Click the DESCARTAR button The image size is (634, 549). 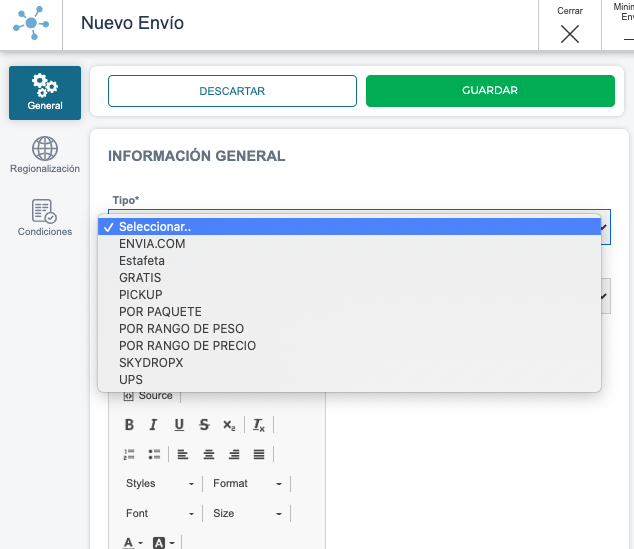pyautogui.click(x=232, y=91)
